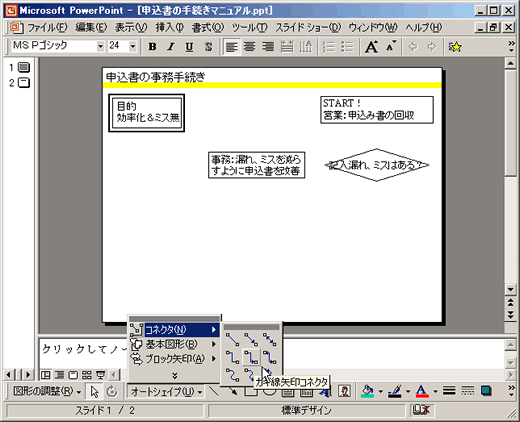Expand formatting toolbar options chevron
The height and width of the screenshot is (422, 520).
point(511,47)
